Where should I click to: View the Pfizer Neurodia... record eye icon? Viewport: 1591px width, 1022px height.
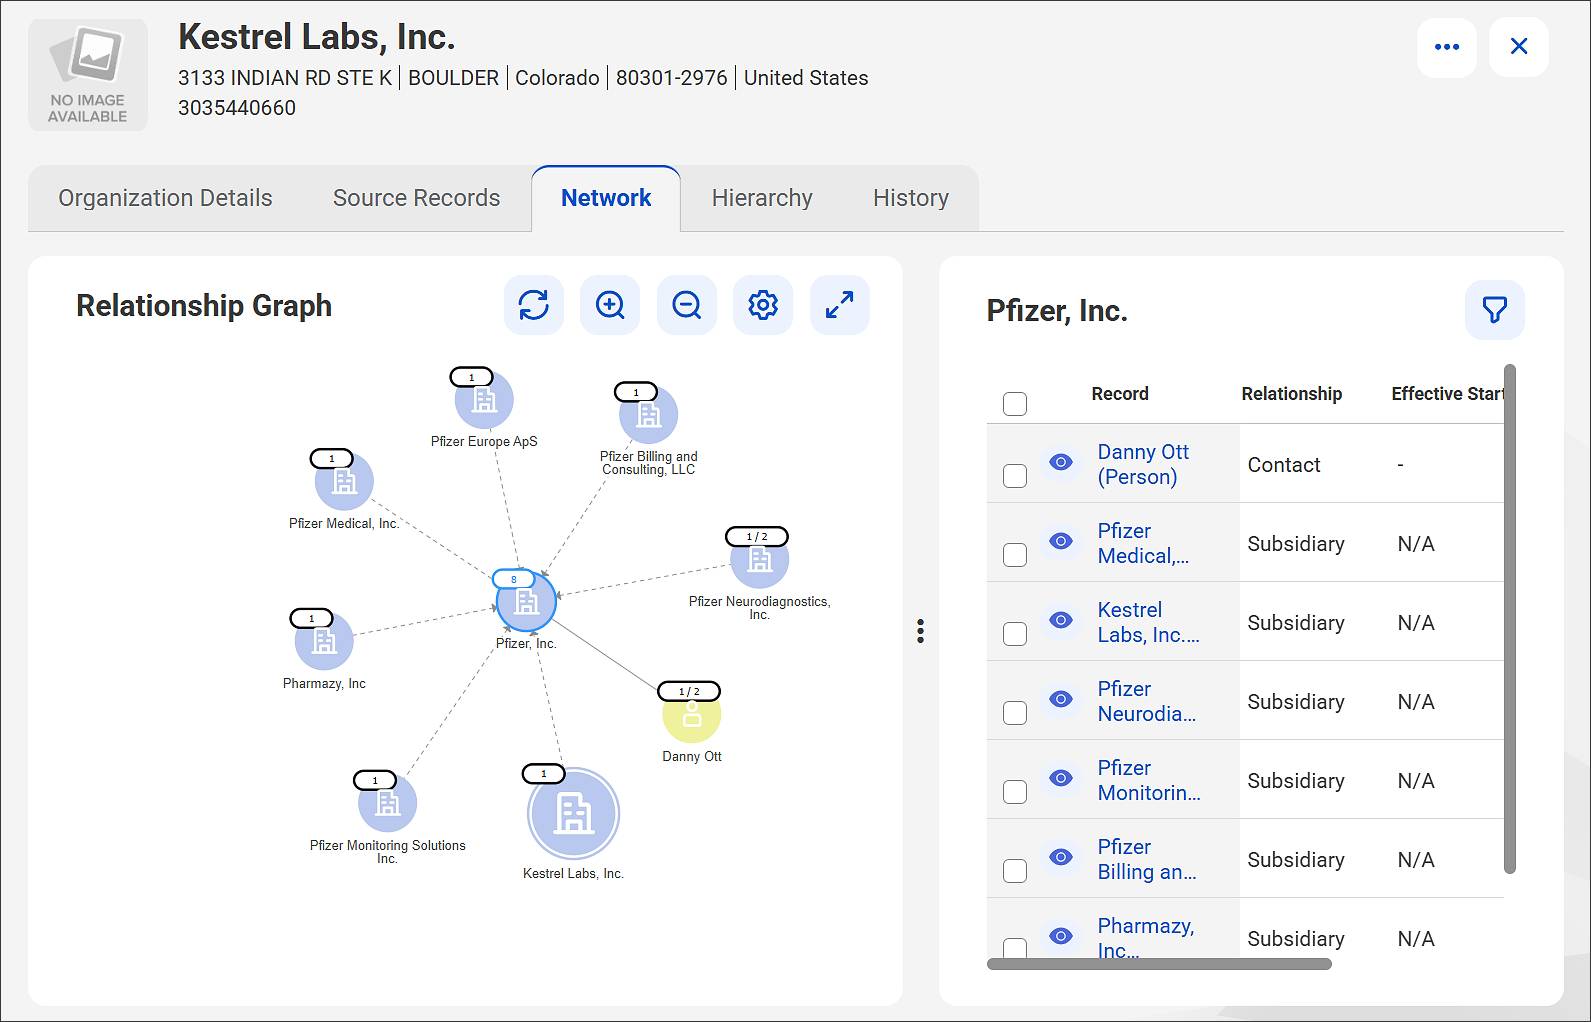click(x=1061, y=699)
